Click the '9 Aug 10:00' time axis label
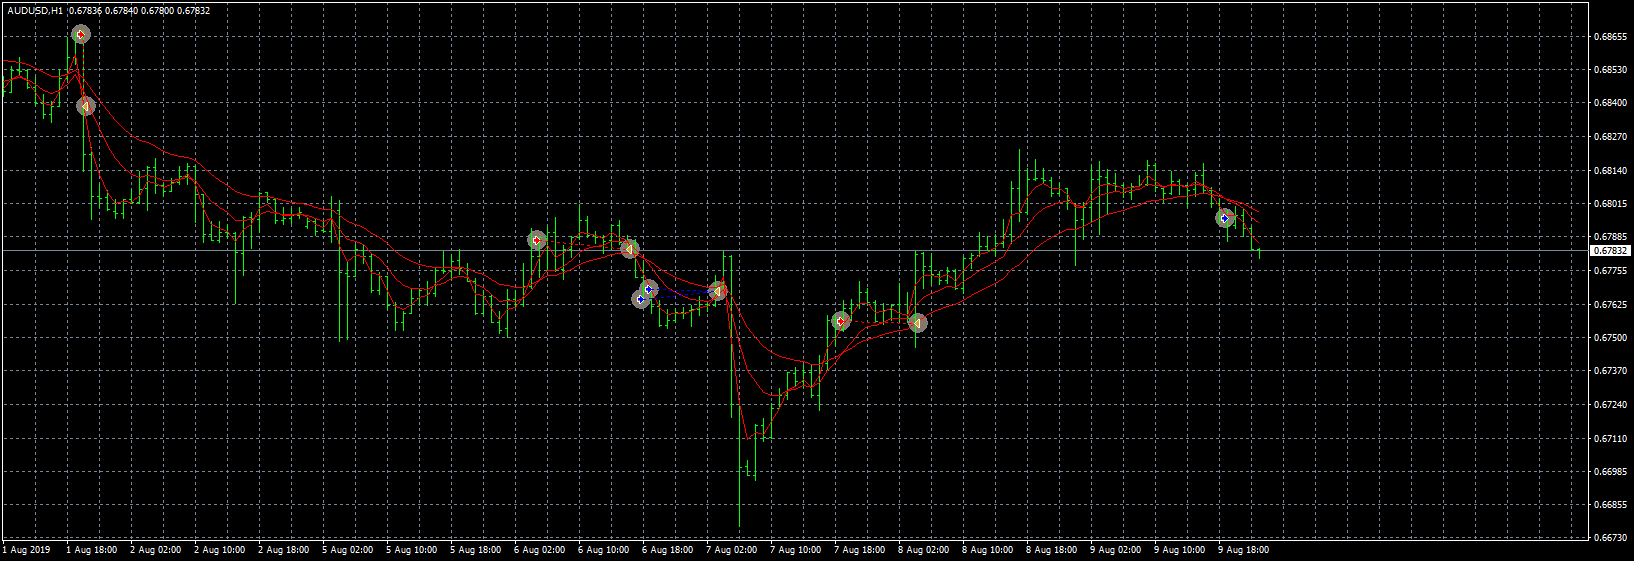The height and width of the screenshot is (561, 1634). coord(1180,550)
